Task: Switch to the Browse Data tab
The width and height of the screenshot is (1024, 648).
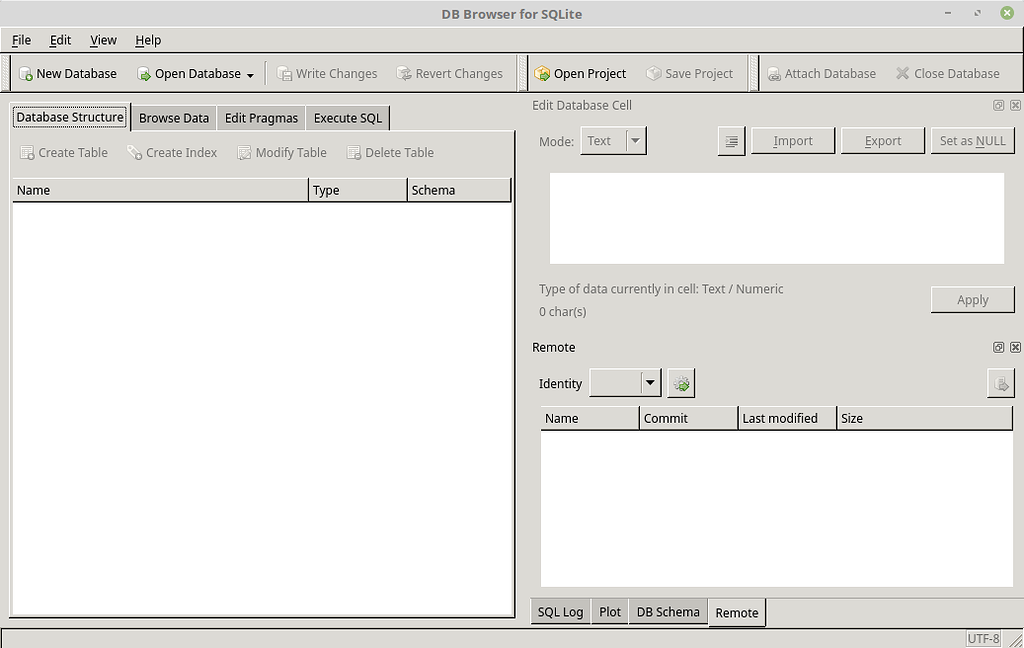Action: pyautogui.click(x=173, y=117)
